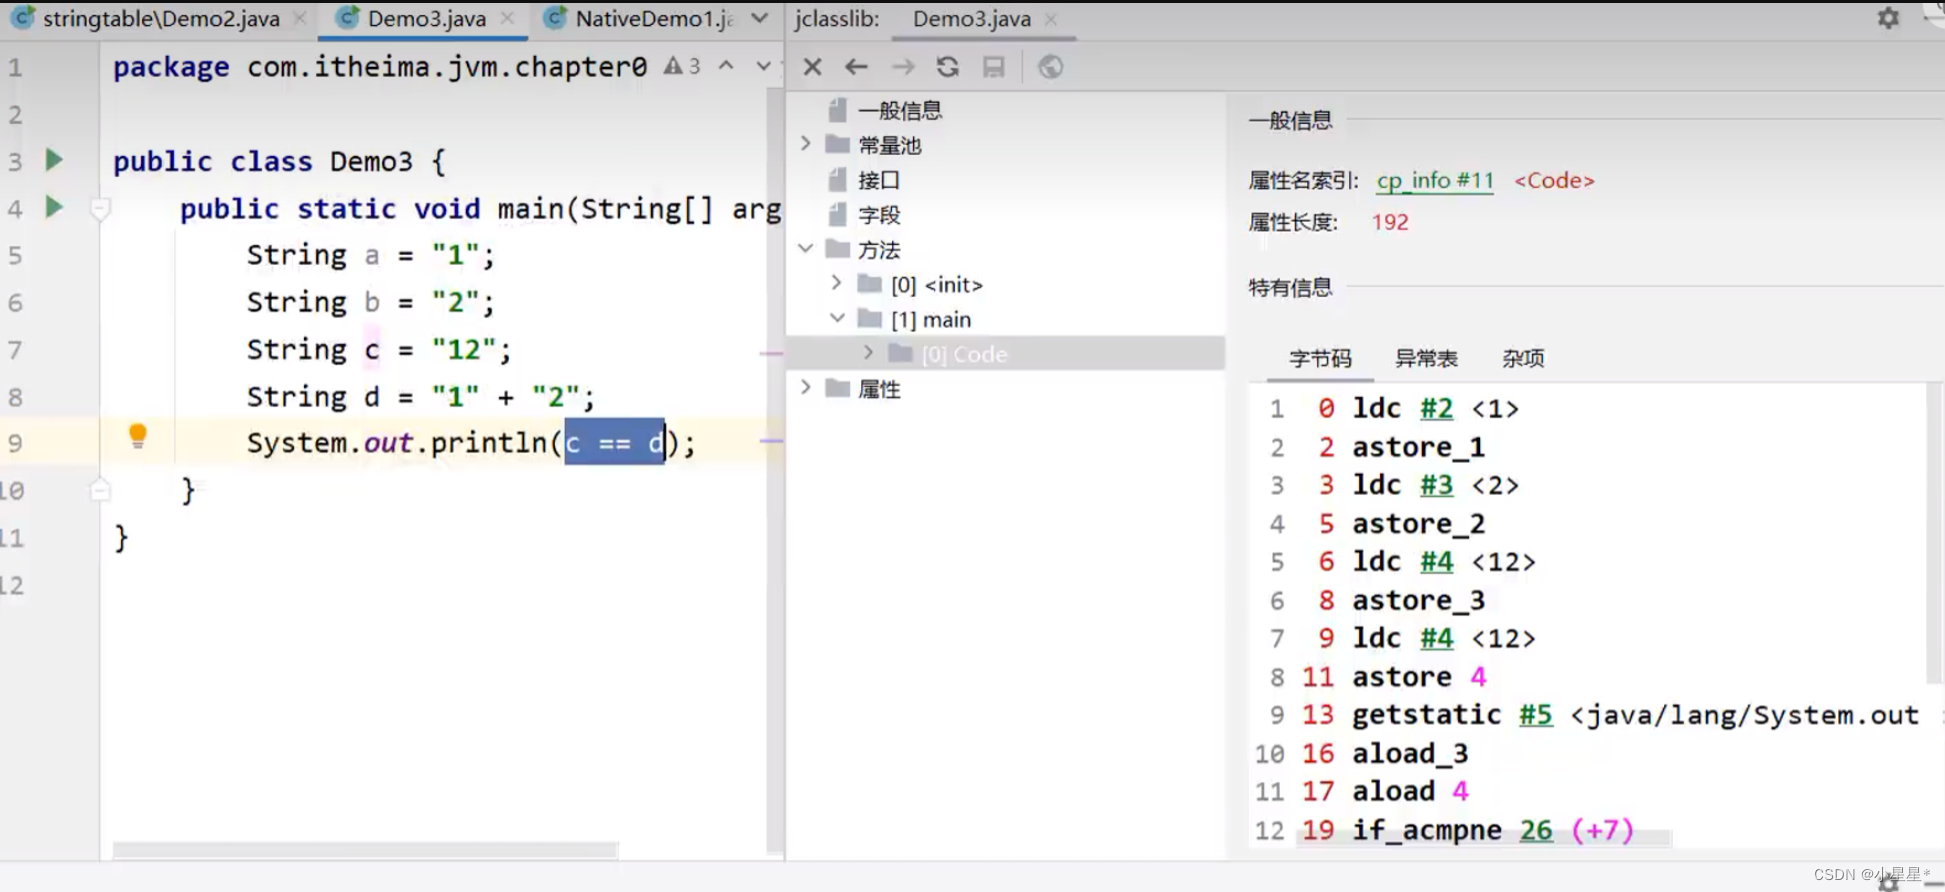
Task: Fold the main method body in gutter
Action: (x=100, y=208)
